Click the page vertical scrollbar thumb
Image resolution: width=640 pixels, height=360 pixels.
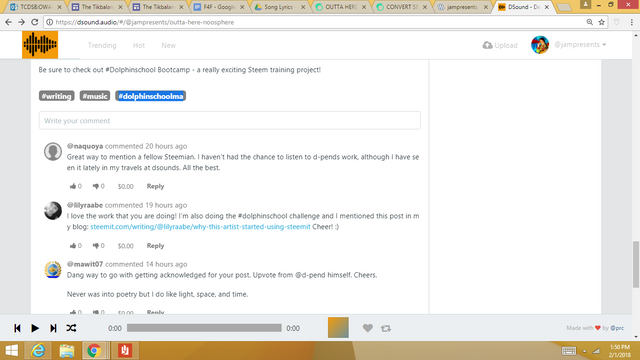click(636, 264)
